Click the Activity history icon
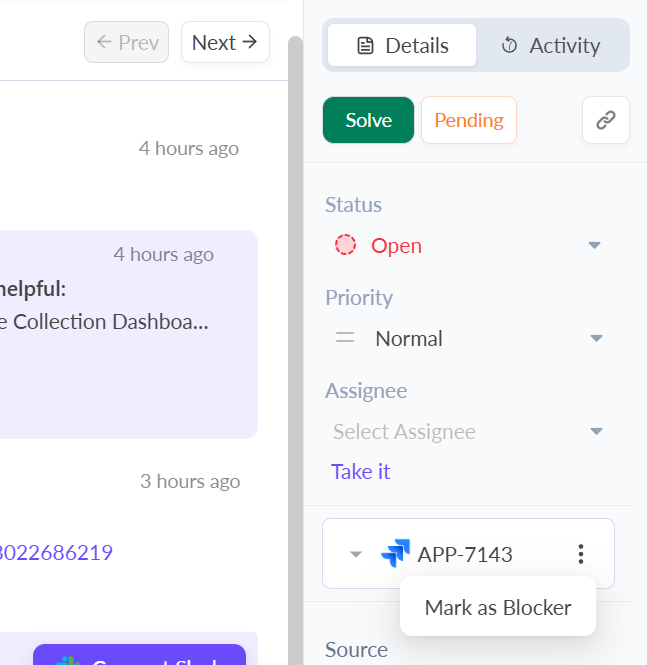Image resolution: width=647 pixels, height=665 pixels. (x=509, y=45)
